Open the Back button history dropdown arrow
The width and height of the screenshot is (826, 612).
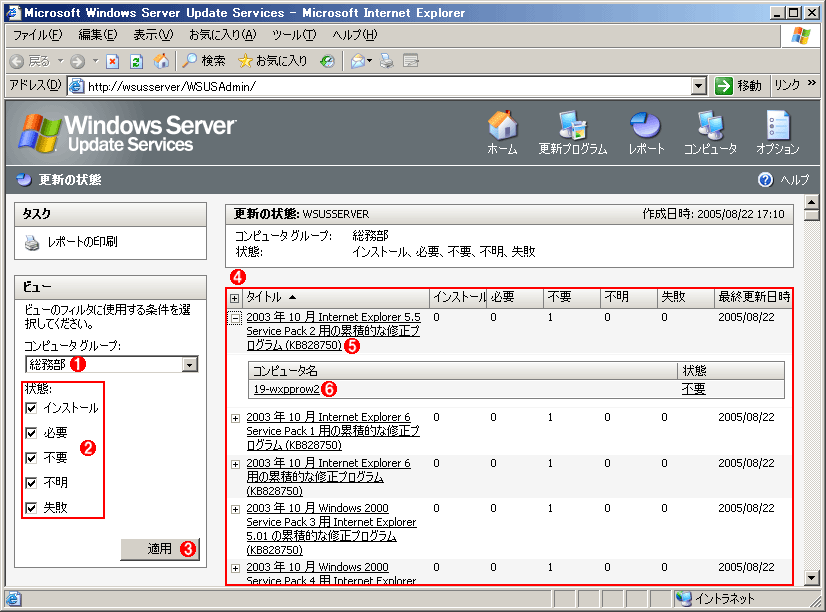(61, 61)
